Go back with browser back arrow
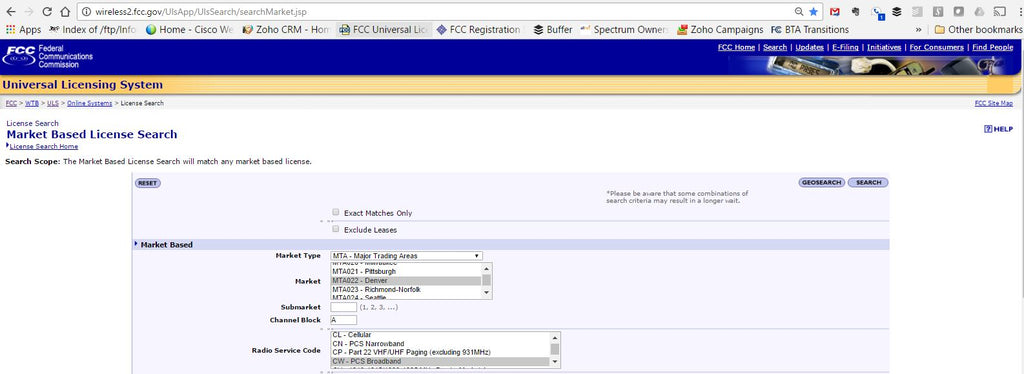The image size is (1024, 374). (10, 12)
